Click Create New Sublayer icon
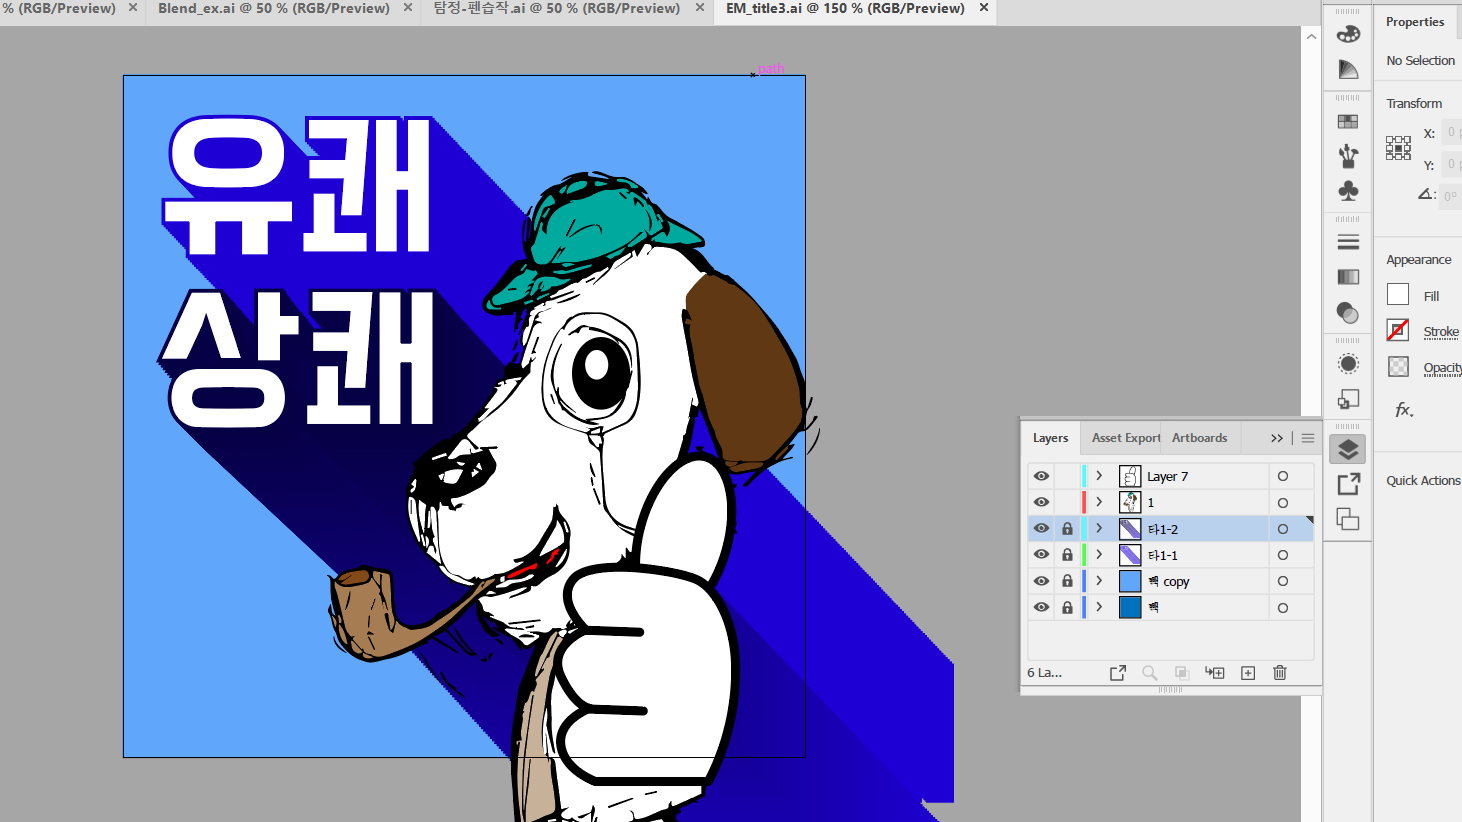This screenshot has width=1462, height=822. coord(1215,673)
